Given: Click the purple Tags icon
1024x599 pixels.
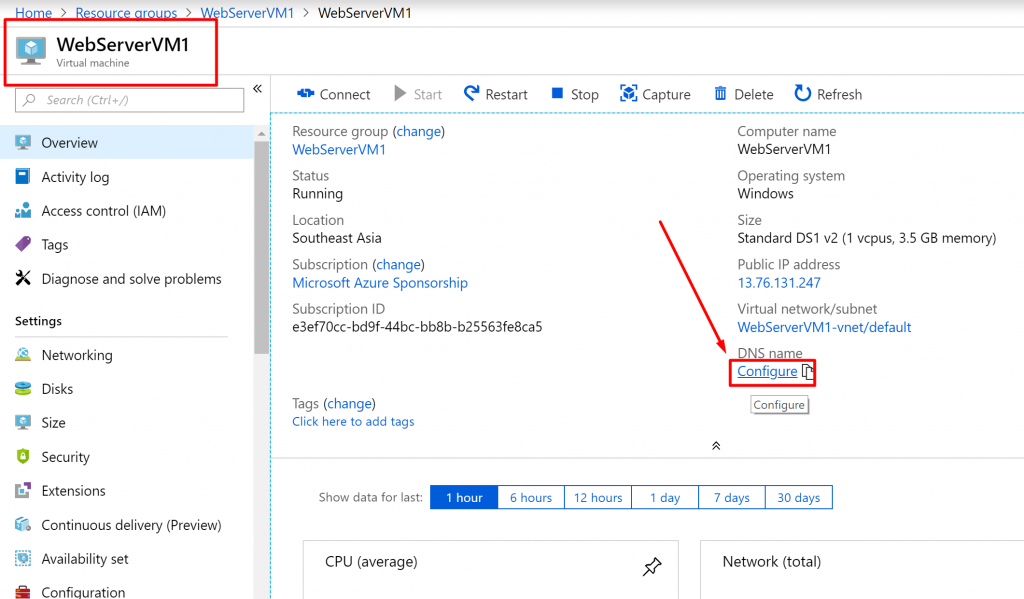Looking at the screenshot, I should [x=23, y=244].
